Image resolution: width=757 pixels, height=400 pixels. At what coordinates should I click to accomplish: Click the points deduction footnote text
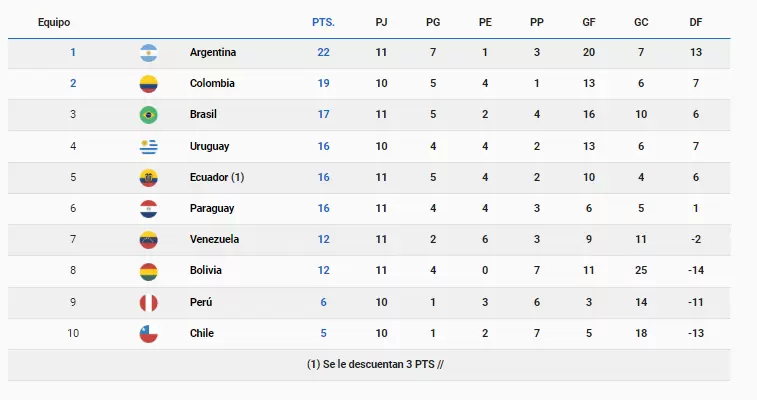point(375,364)
